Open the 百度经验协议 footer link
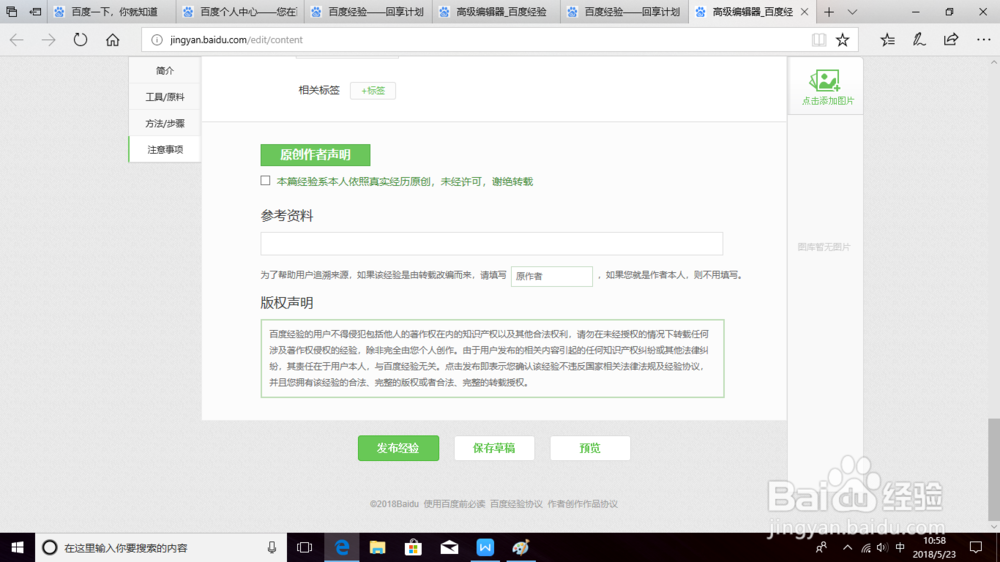Image resolution: width=1000 pixels, height=562 pixels. (516, 504)
